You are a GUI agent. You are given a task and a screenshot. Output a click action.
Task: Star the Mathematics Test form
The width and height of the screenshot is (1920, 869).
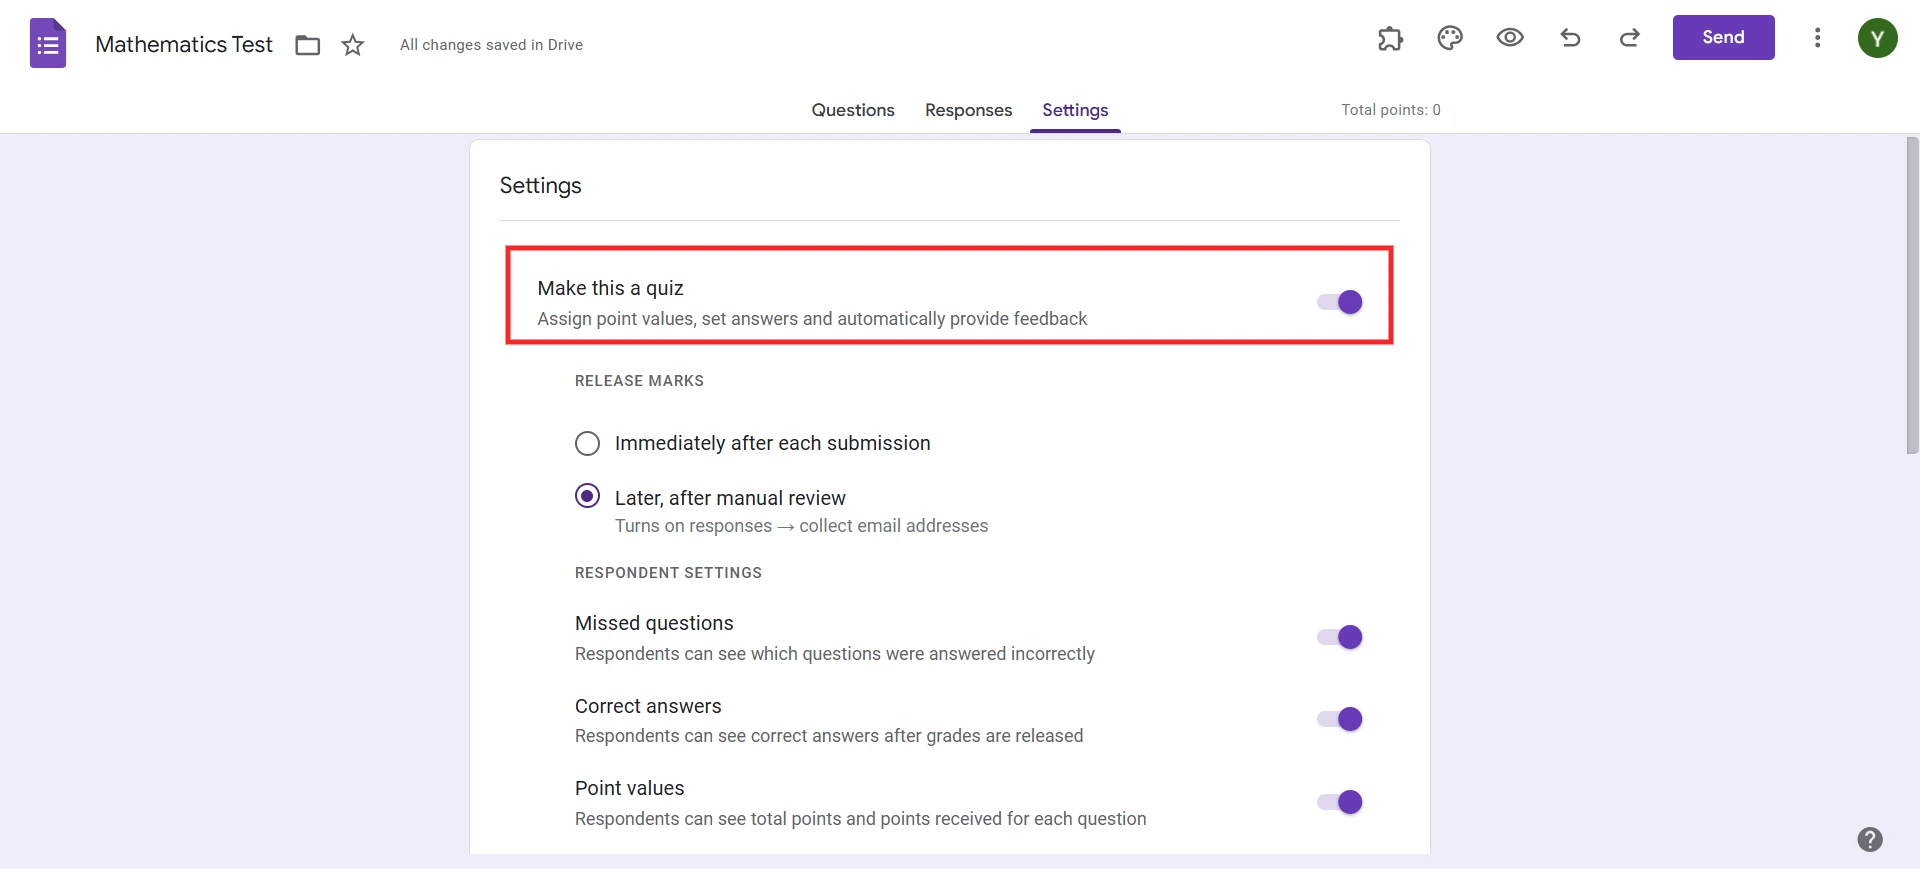pyautogui.click(x=352, y=45)
